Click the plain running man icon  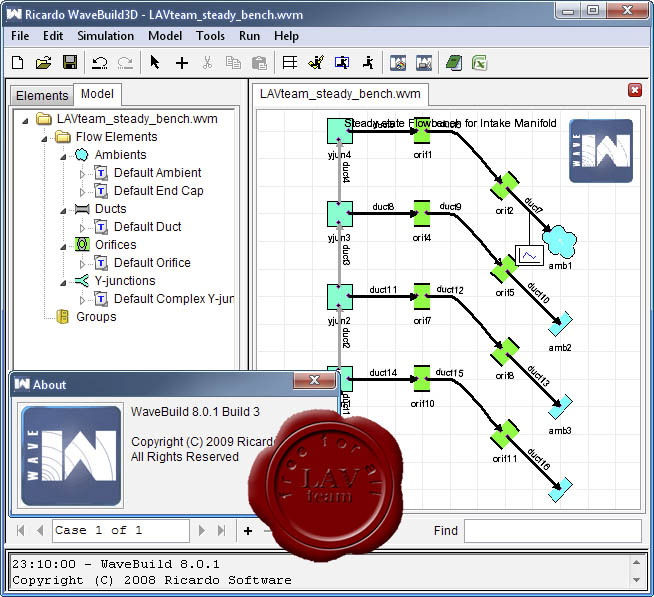[x=368, y=63]
